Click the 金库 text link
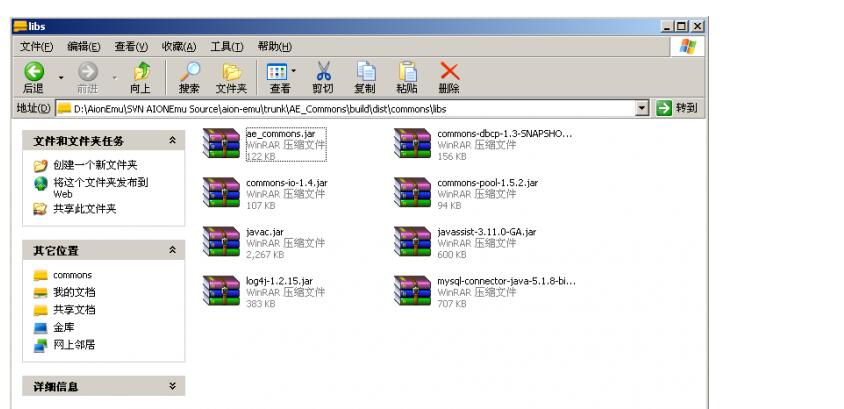 (x=64, y=327)
